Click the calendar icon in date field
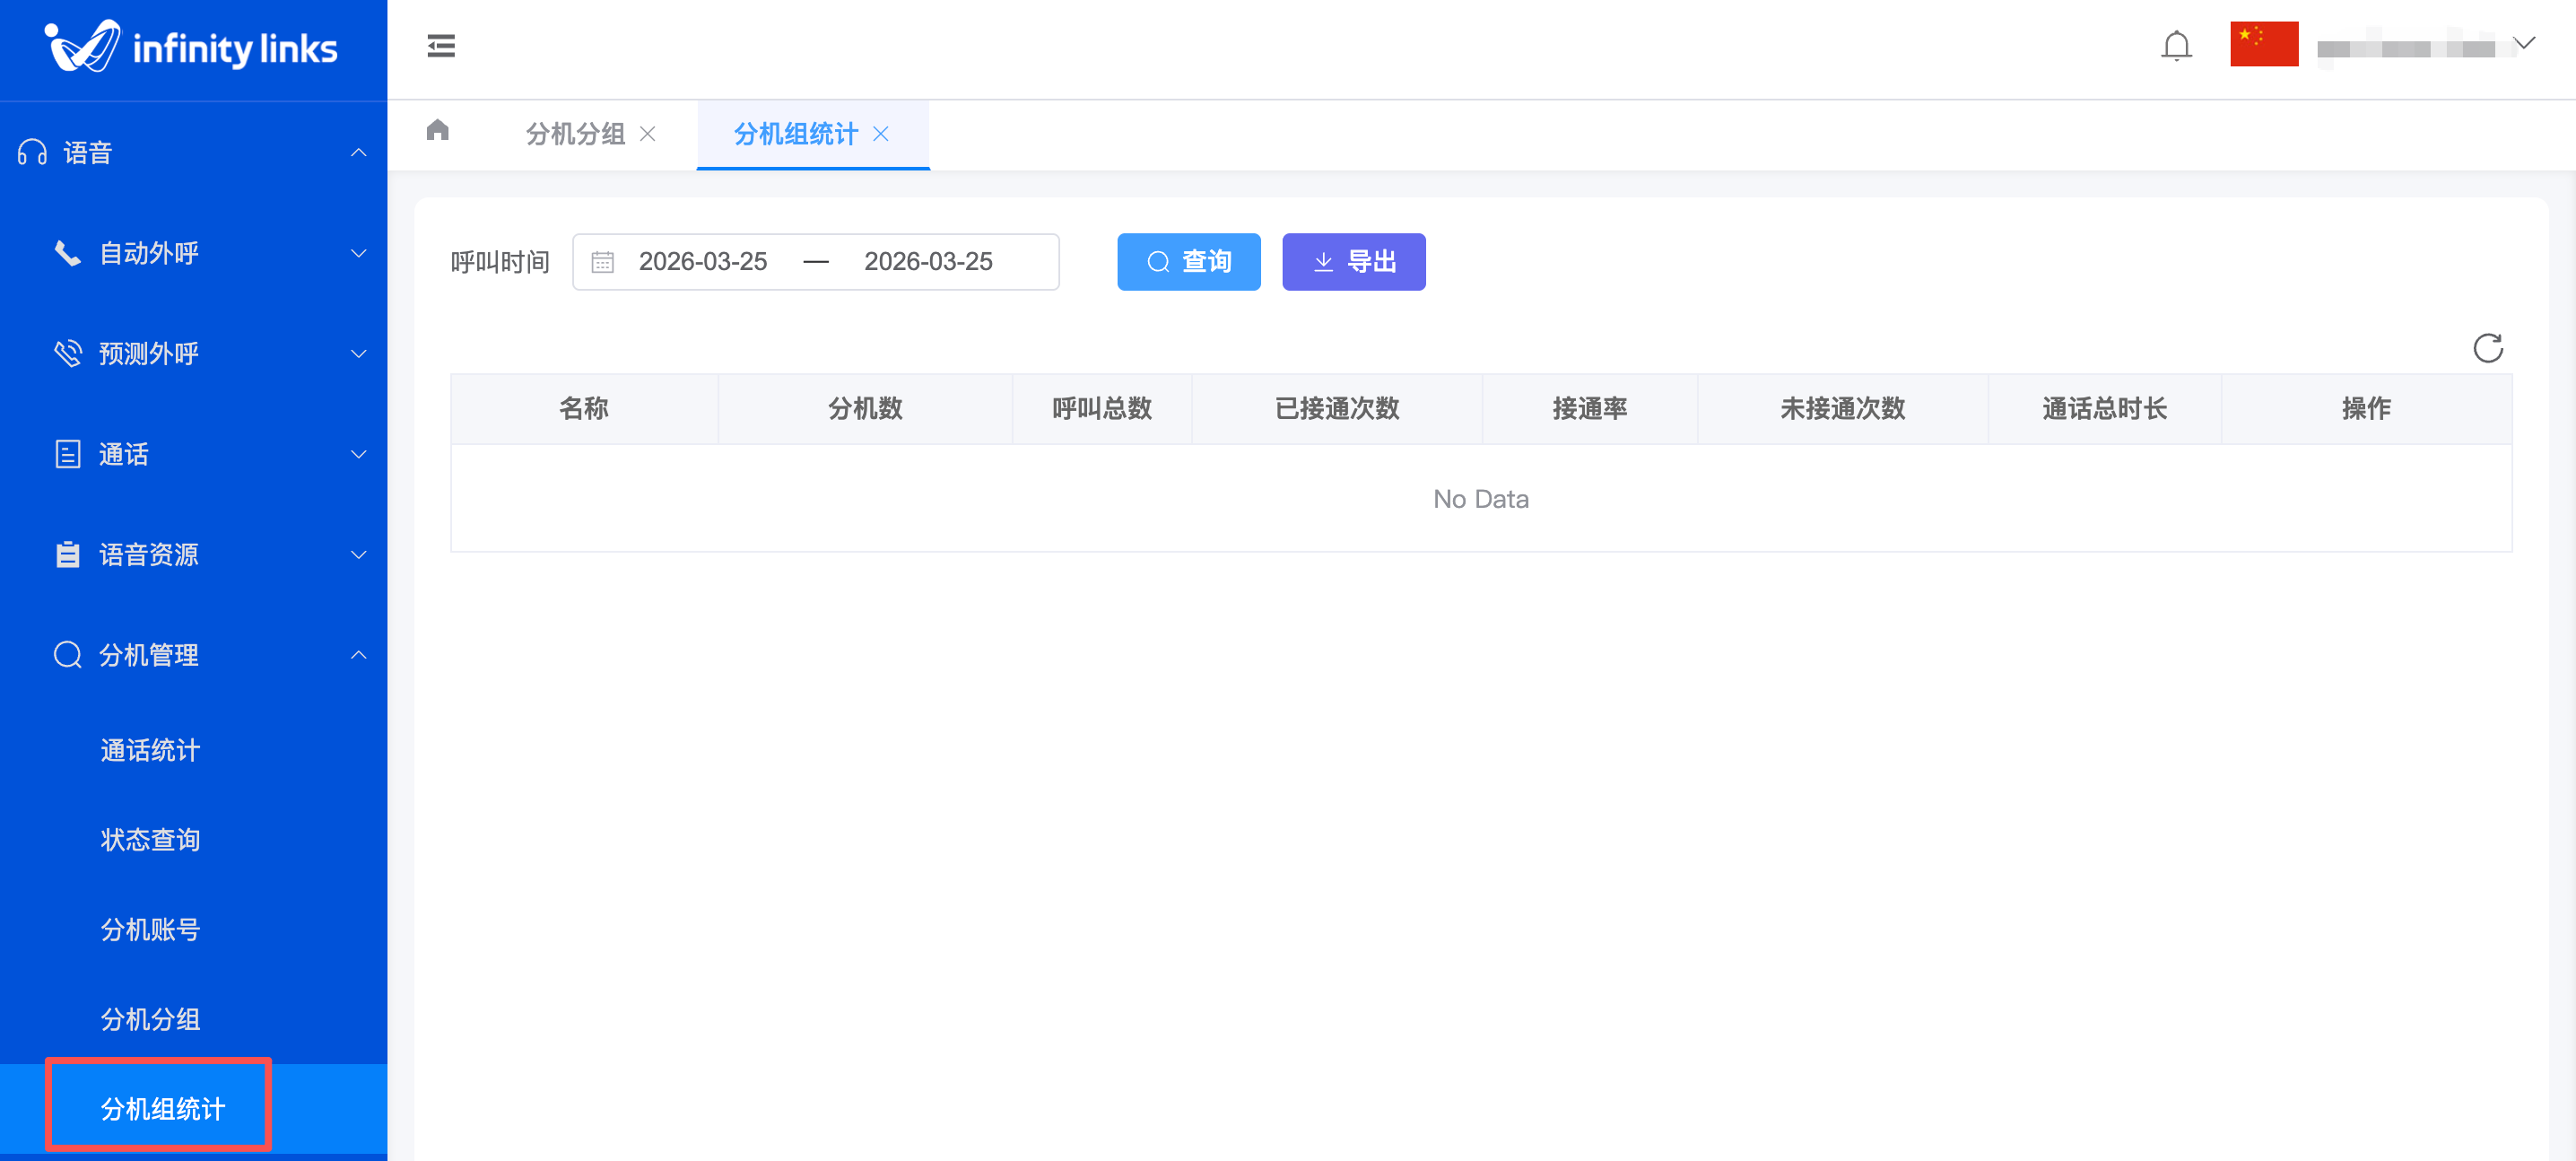 pyautogui.click(x=602, y=262)
